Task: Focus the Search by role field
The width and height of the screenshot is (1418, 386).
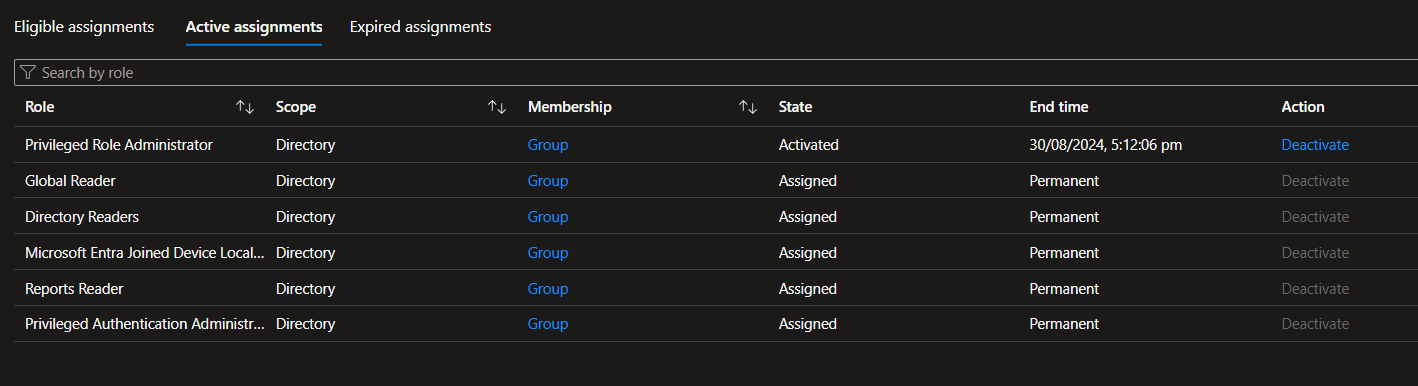Action: tap(716, 73)
